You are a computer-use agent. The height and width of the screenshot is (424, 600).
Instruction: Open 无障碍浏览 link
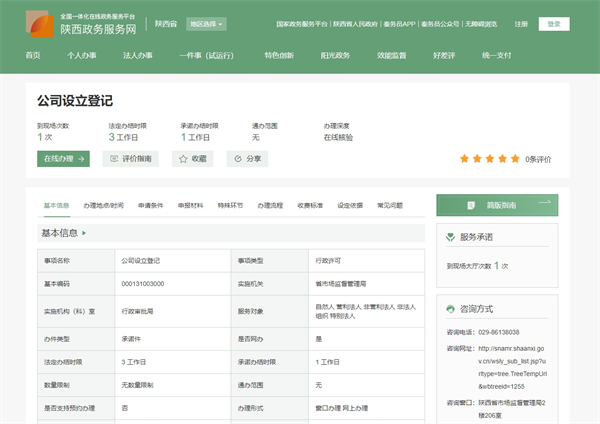[481, 24]
